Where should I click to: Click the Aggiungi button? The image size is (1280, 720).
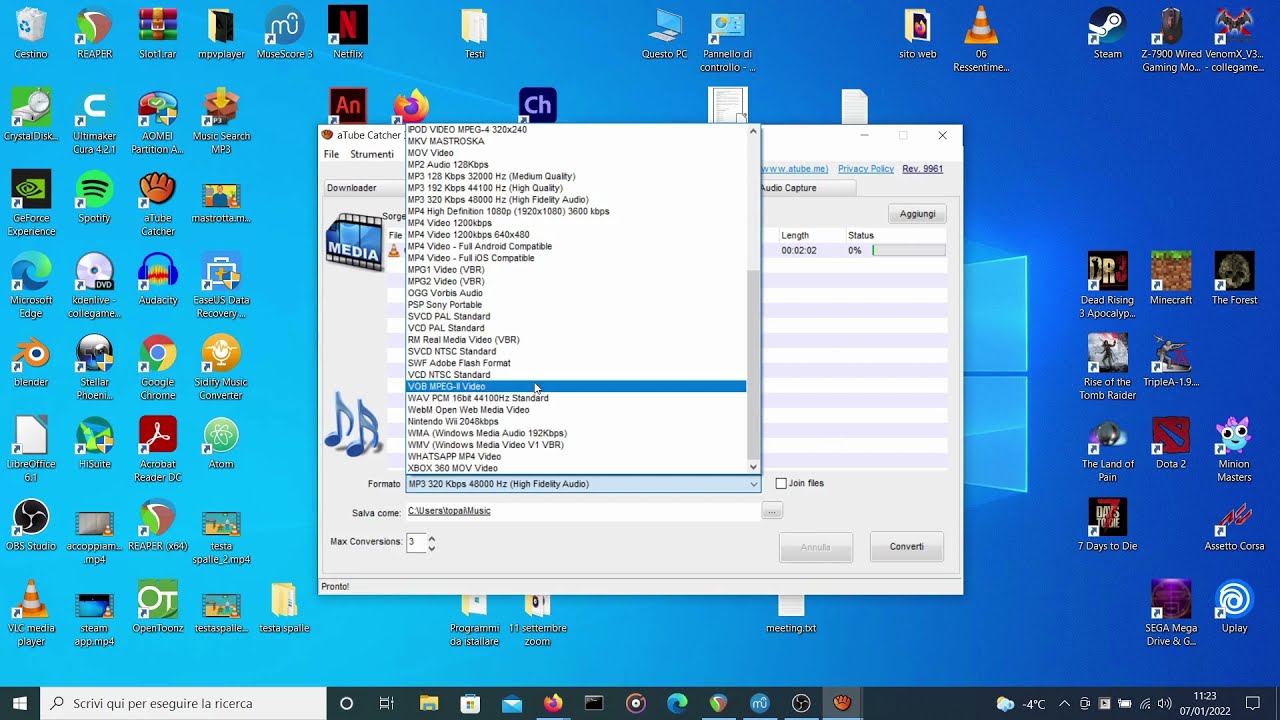click(x=917, y=214)
